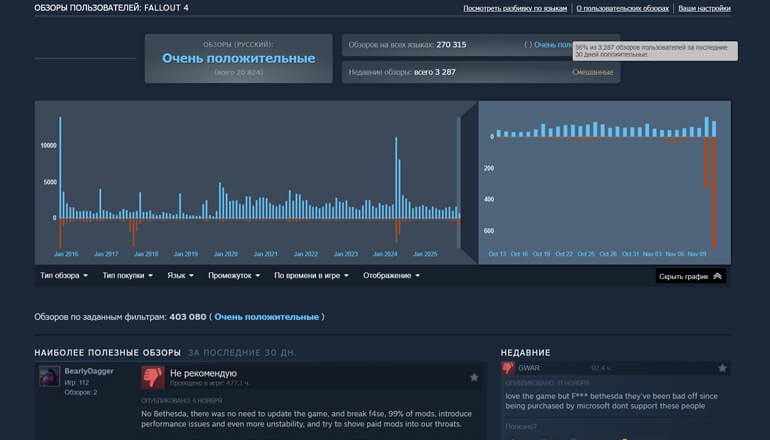The width and height of the screenshot is (770, 440).
Task: Open BearlyDagger's profile name link
Action: tap(89, 371)
